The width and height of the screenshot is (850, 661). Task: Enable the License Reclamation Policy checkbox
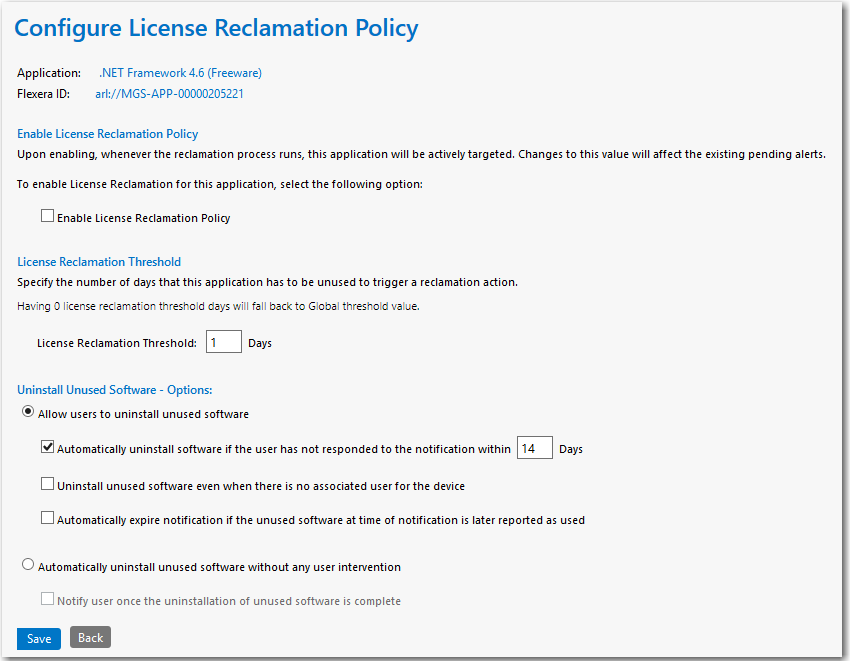click(x=47, y=215)
